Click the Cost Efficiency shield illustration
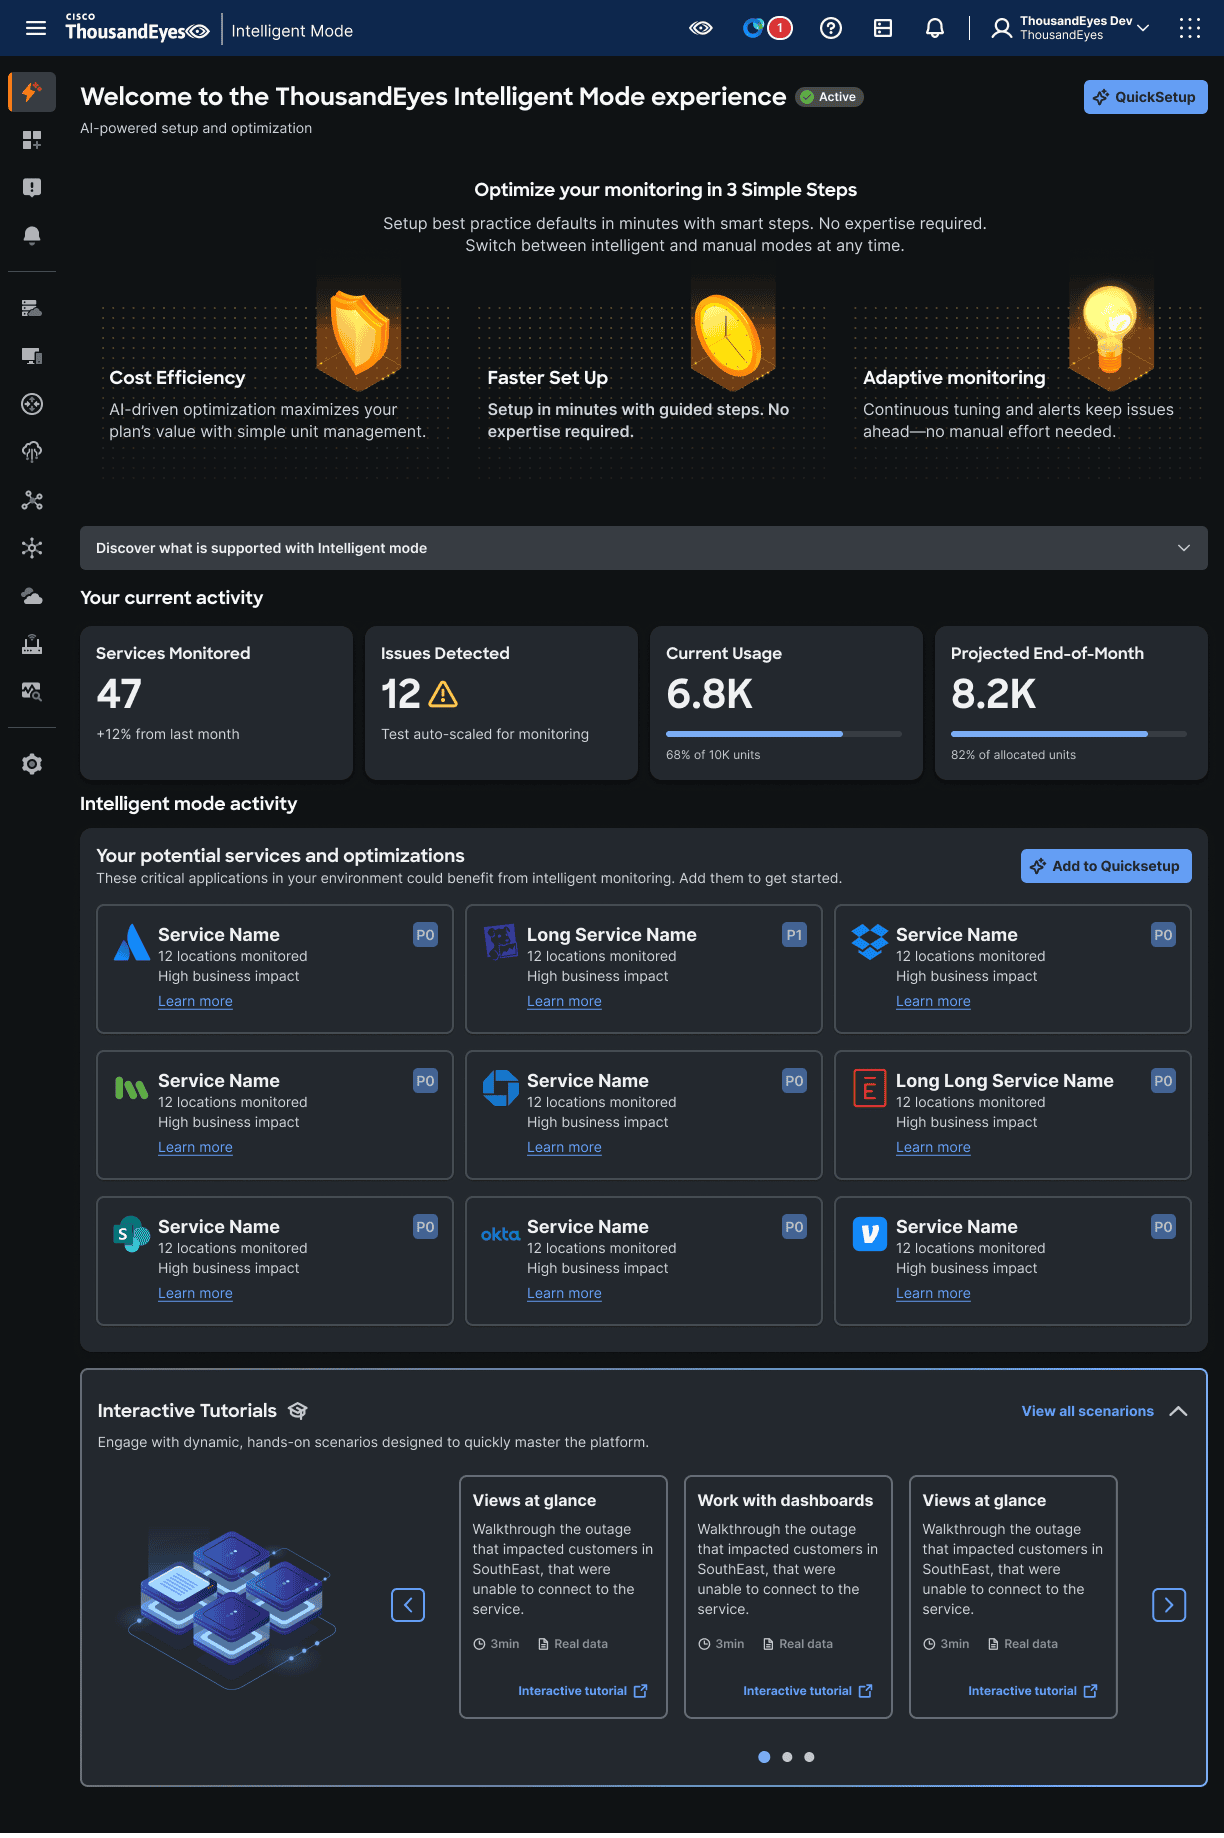This screenshot has height=1838, width=1224. (359, 333)
